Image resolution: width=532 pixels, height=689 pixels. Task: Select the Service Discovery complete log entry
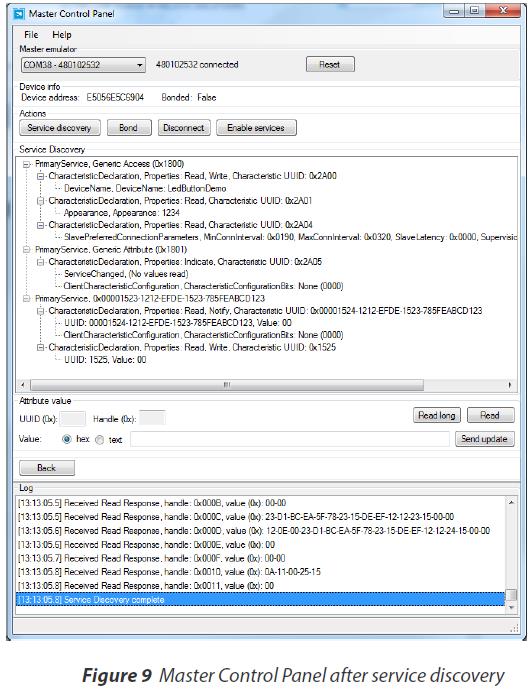click(x=260, y=600)
